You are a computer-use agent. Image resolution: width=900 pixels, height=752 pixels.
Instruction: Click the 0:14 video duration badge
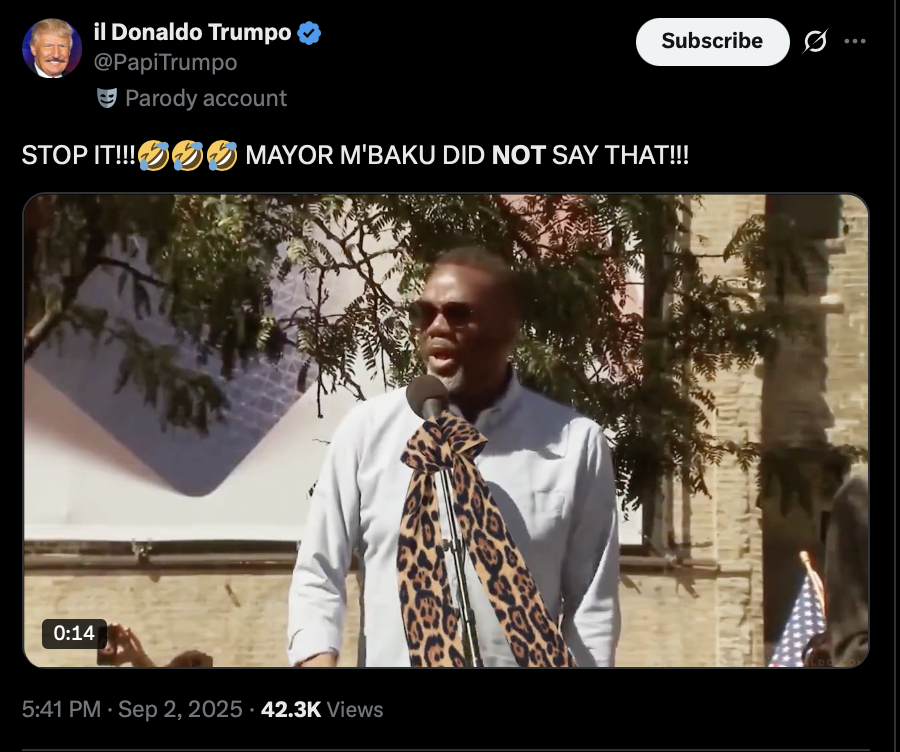click(x=73, y=633)
